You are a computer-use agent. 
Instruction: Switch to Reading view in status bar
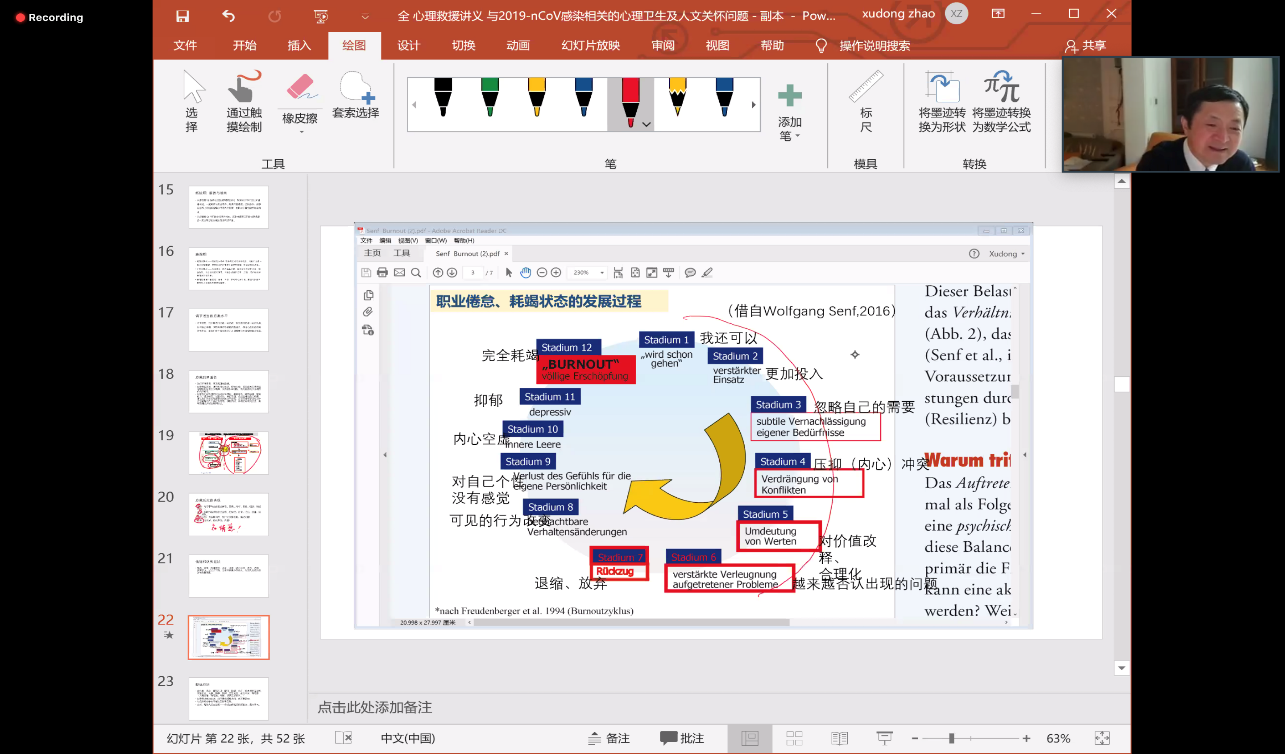click(839, 738)
